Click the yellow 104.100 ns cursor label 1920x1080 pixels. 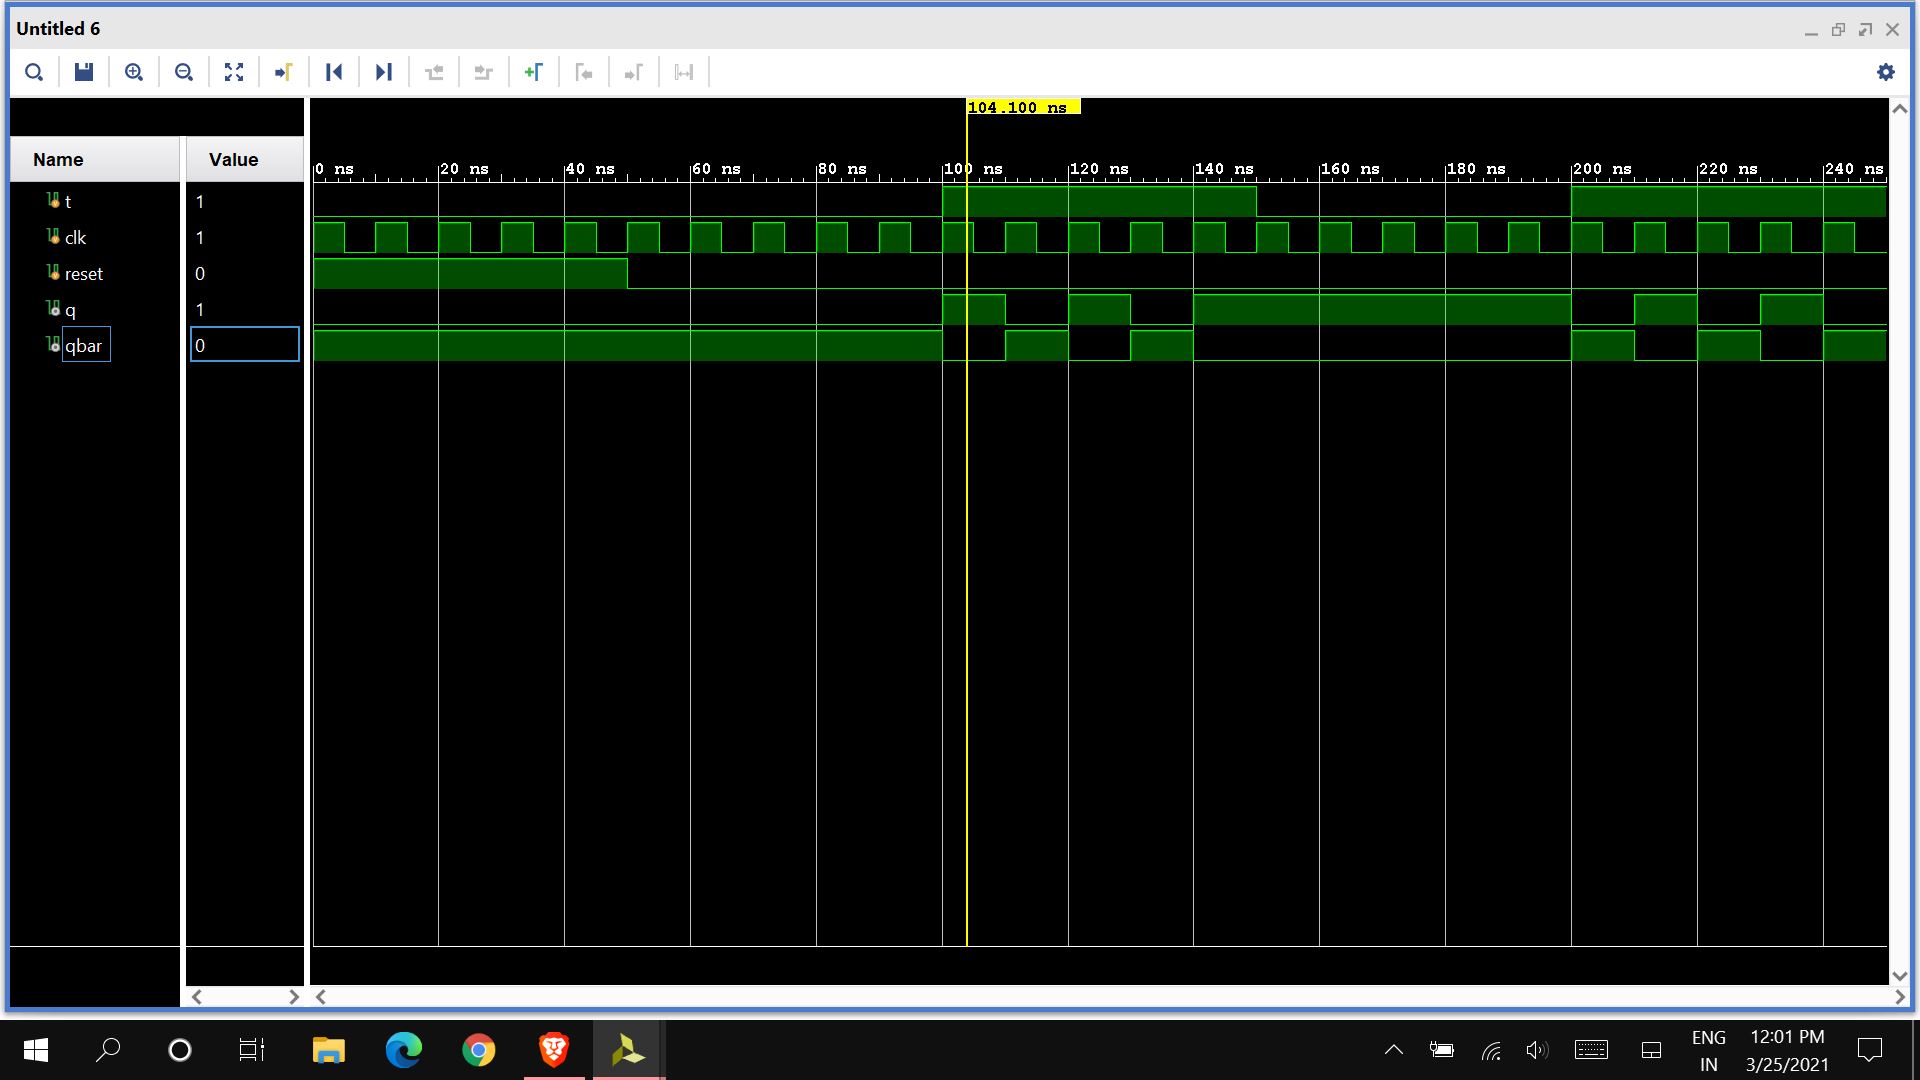click(1022, 107)
